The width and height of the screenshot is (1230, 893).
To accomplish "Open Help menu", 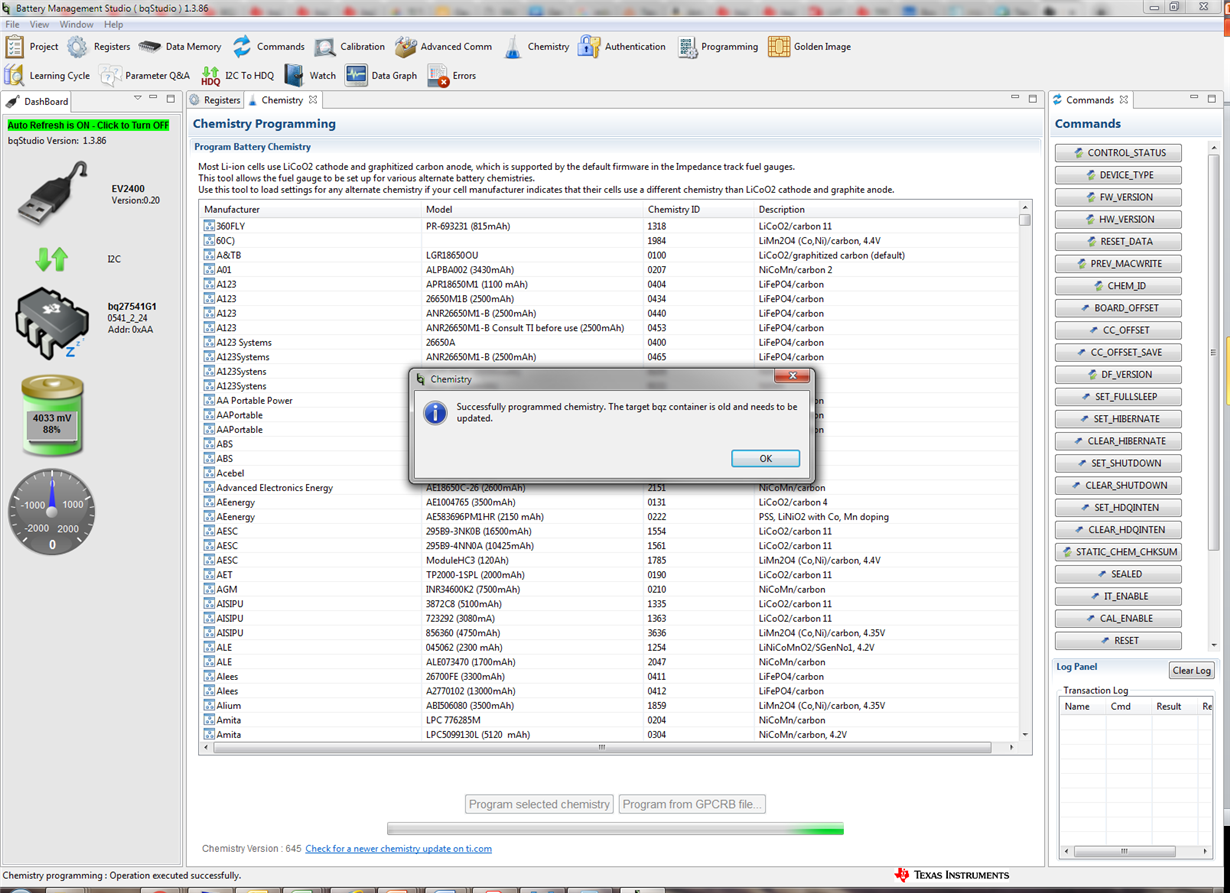I will 114,24.
